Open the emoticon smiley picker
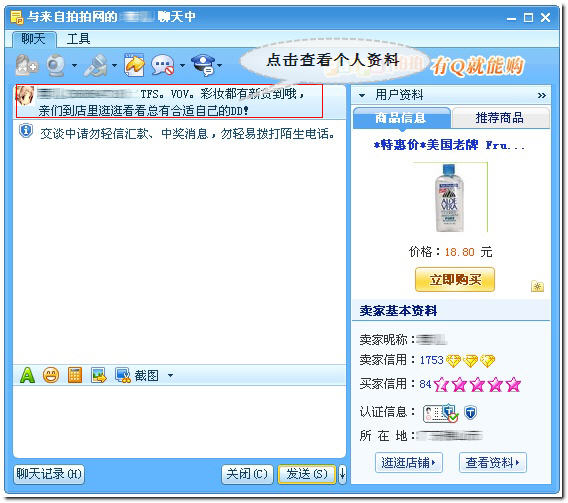The height and width of the screenshot is (503, 568). 51,375
